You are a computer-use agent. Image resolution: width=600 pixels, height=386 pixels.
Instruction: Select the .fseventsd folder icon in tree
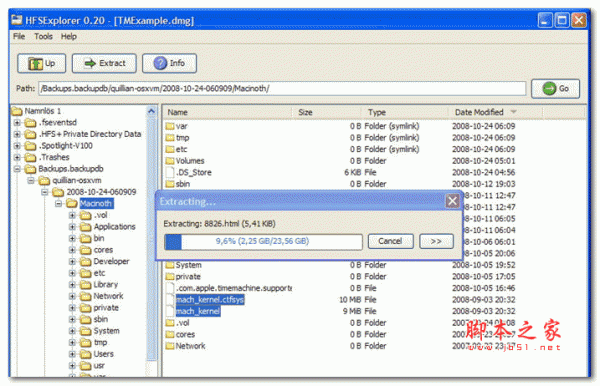[30, 123]
